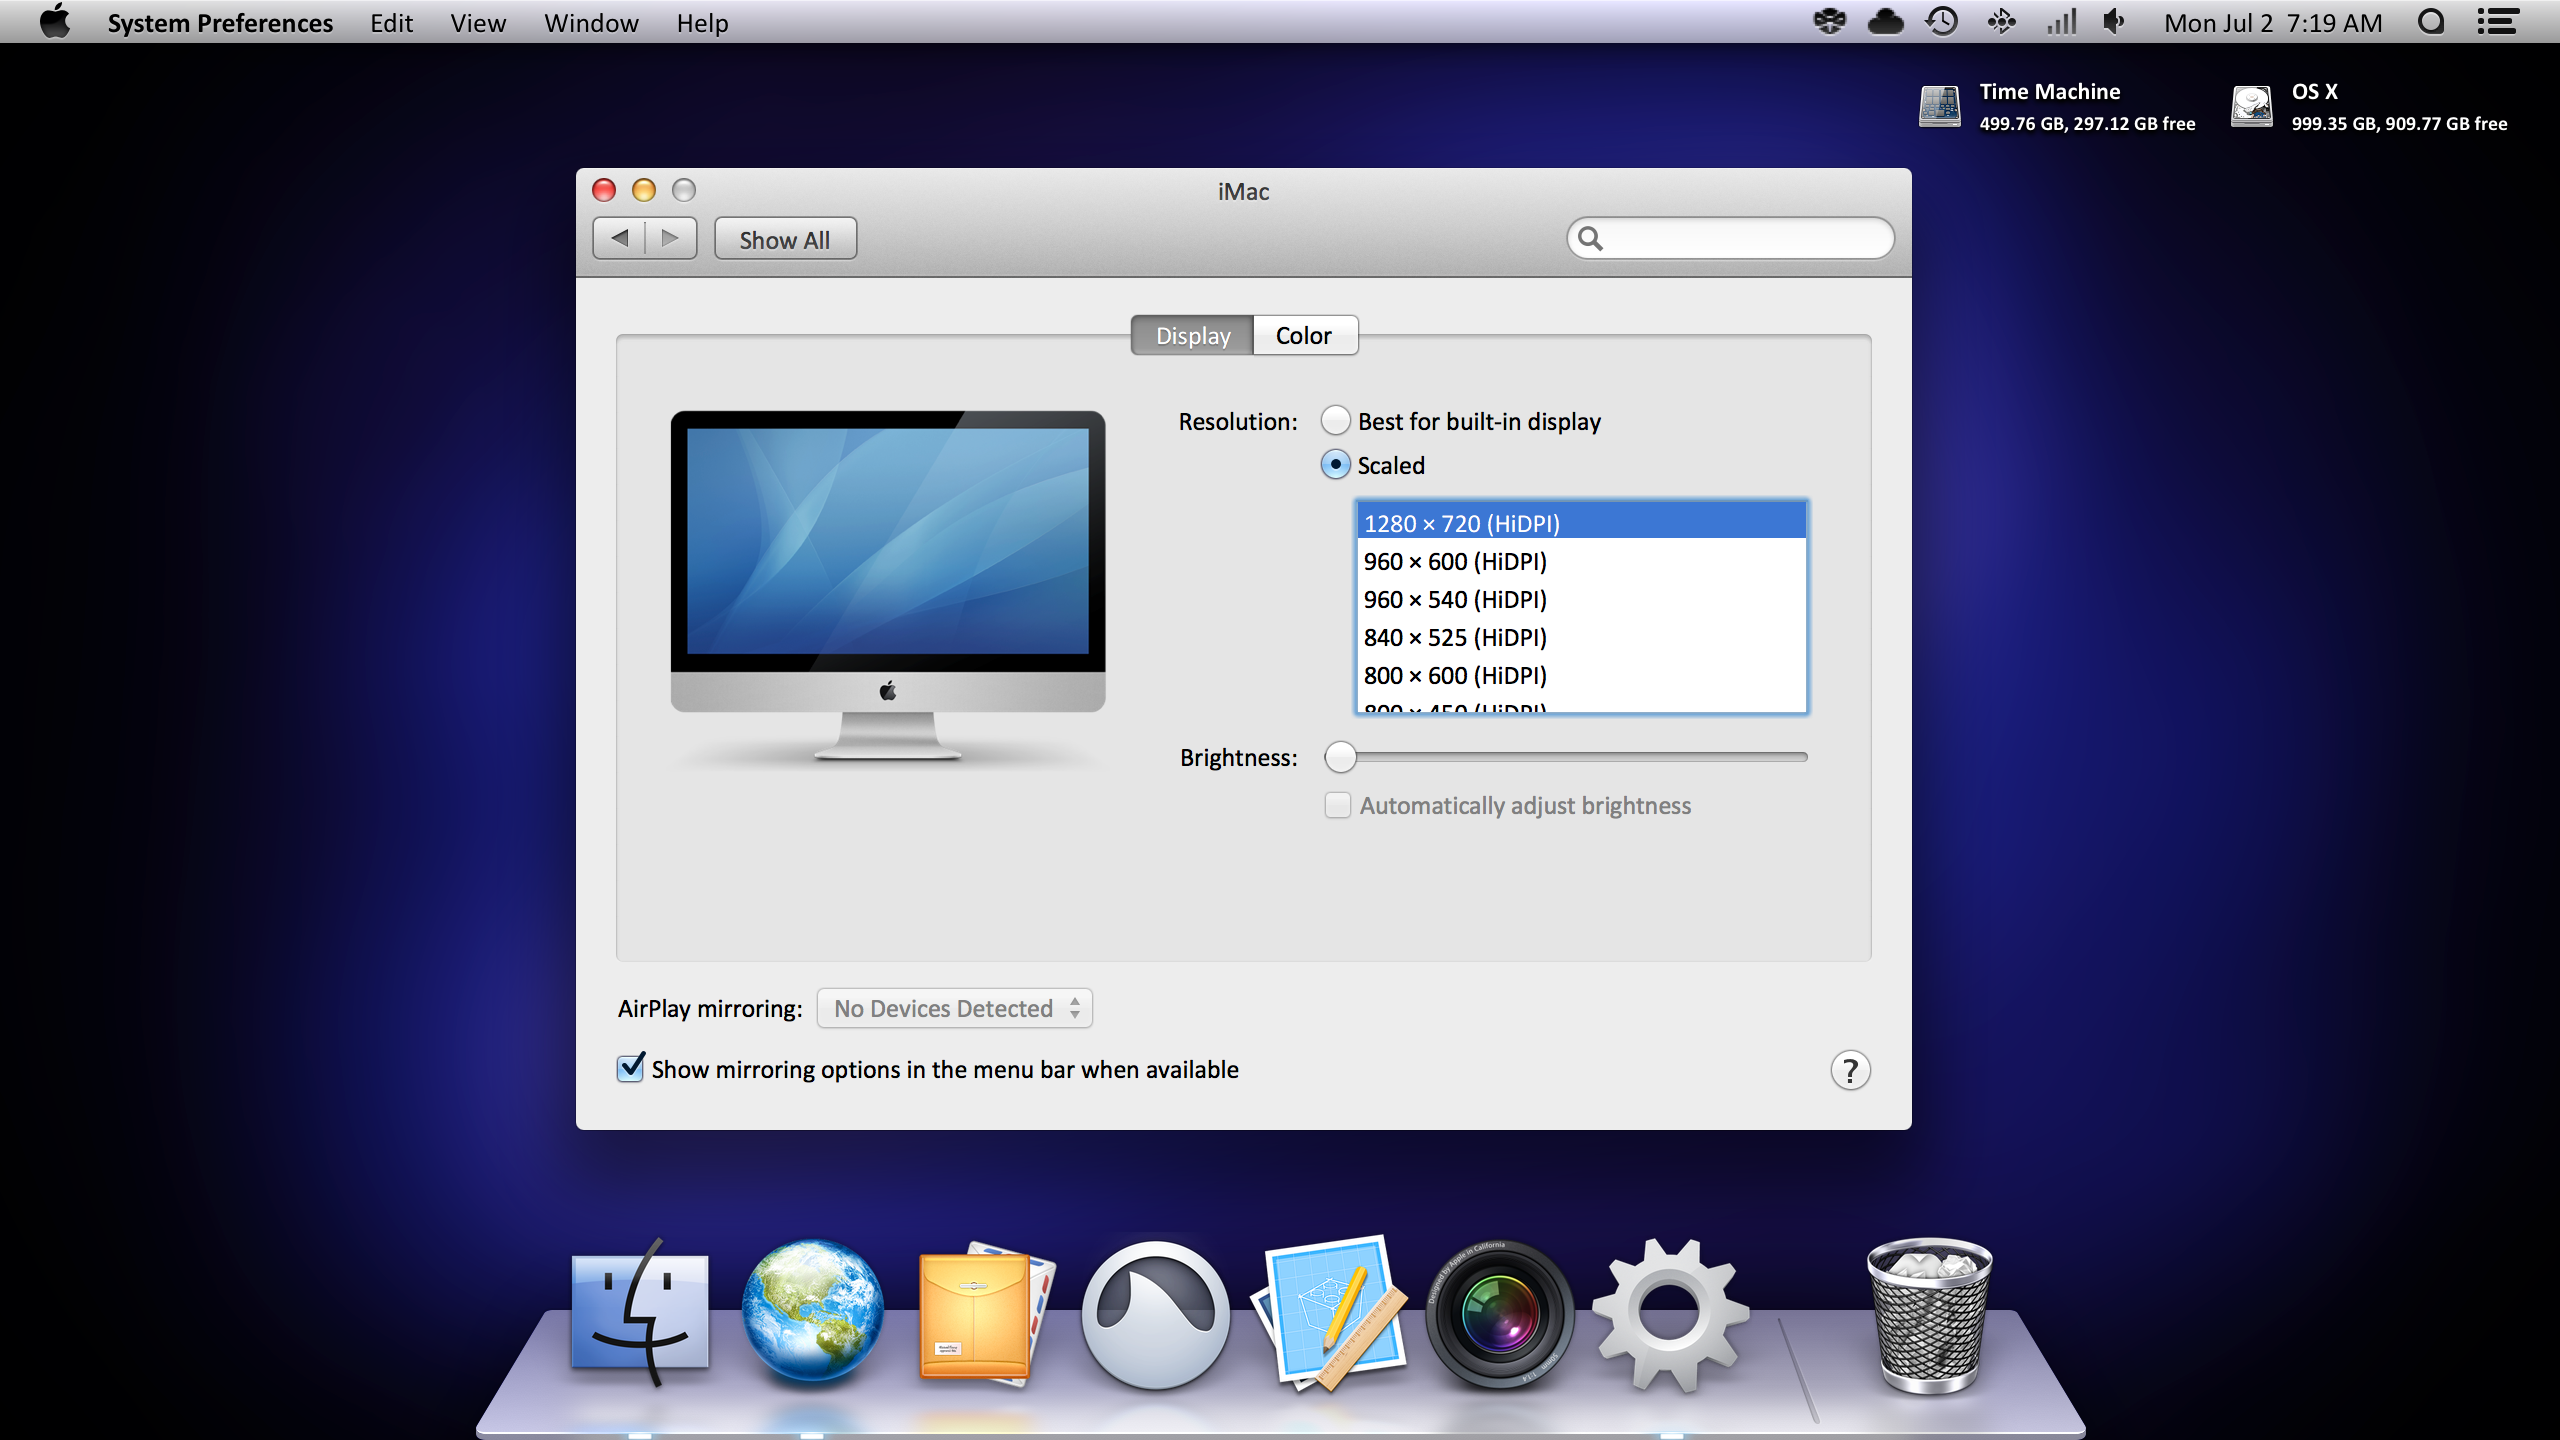The image size is (2560, 1440).
Task: Open the Apple menu
Action: point(55,22)
